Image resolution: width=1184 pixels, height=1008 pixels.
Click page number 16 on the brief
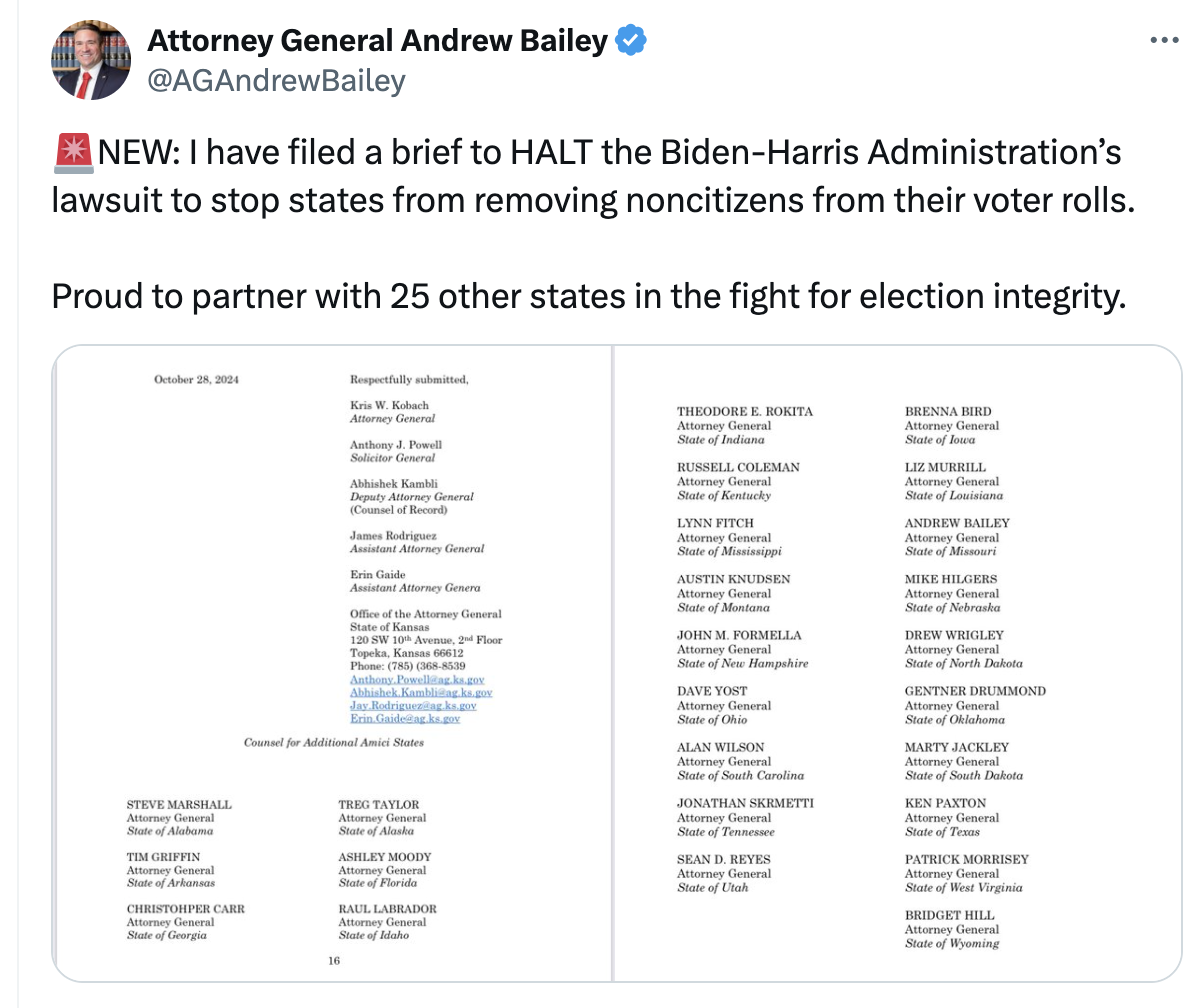[x=334, y=961]
